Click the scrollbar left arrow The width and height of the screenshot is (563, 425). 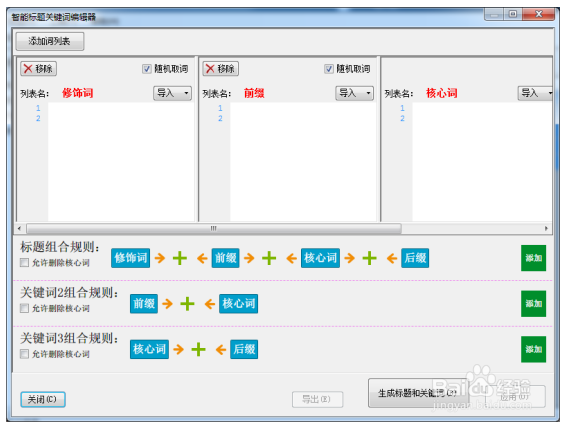point(19,228)
